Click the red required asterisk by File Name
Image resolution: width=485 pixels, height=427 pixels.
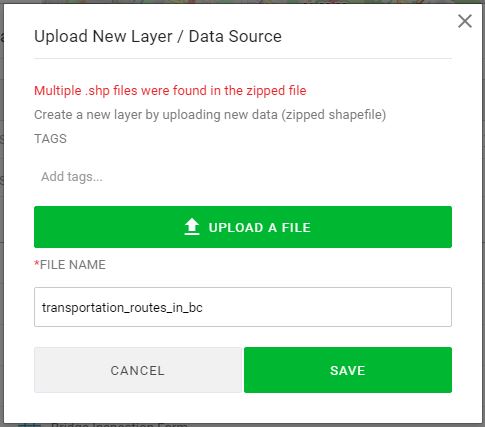pos(37,264)
